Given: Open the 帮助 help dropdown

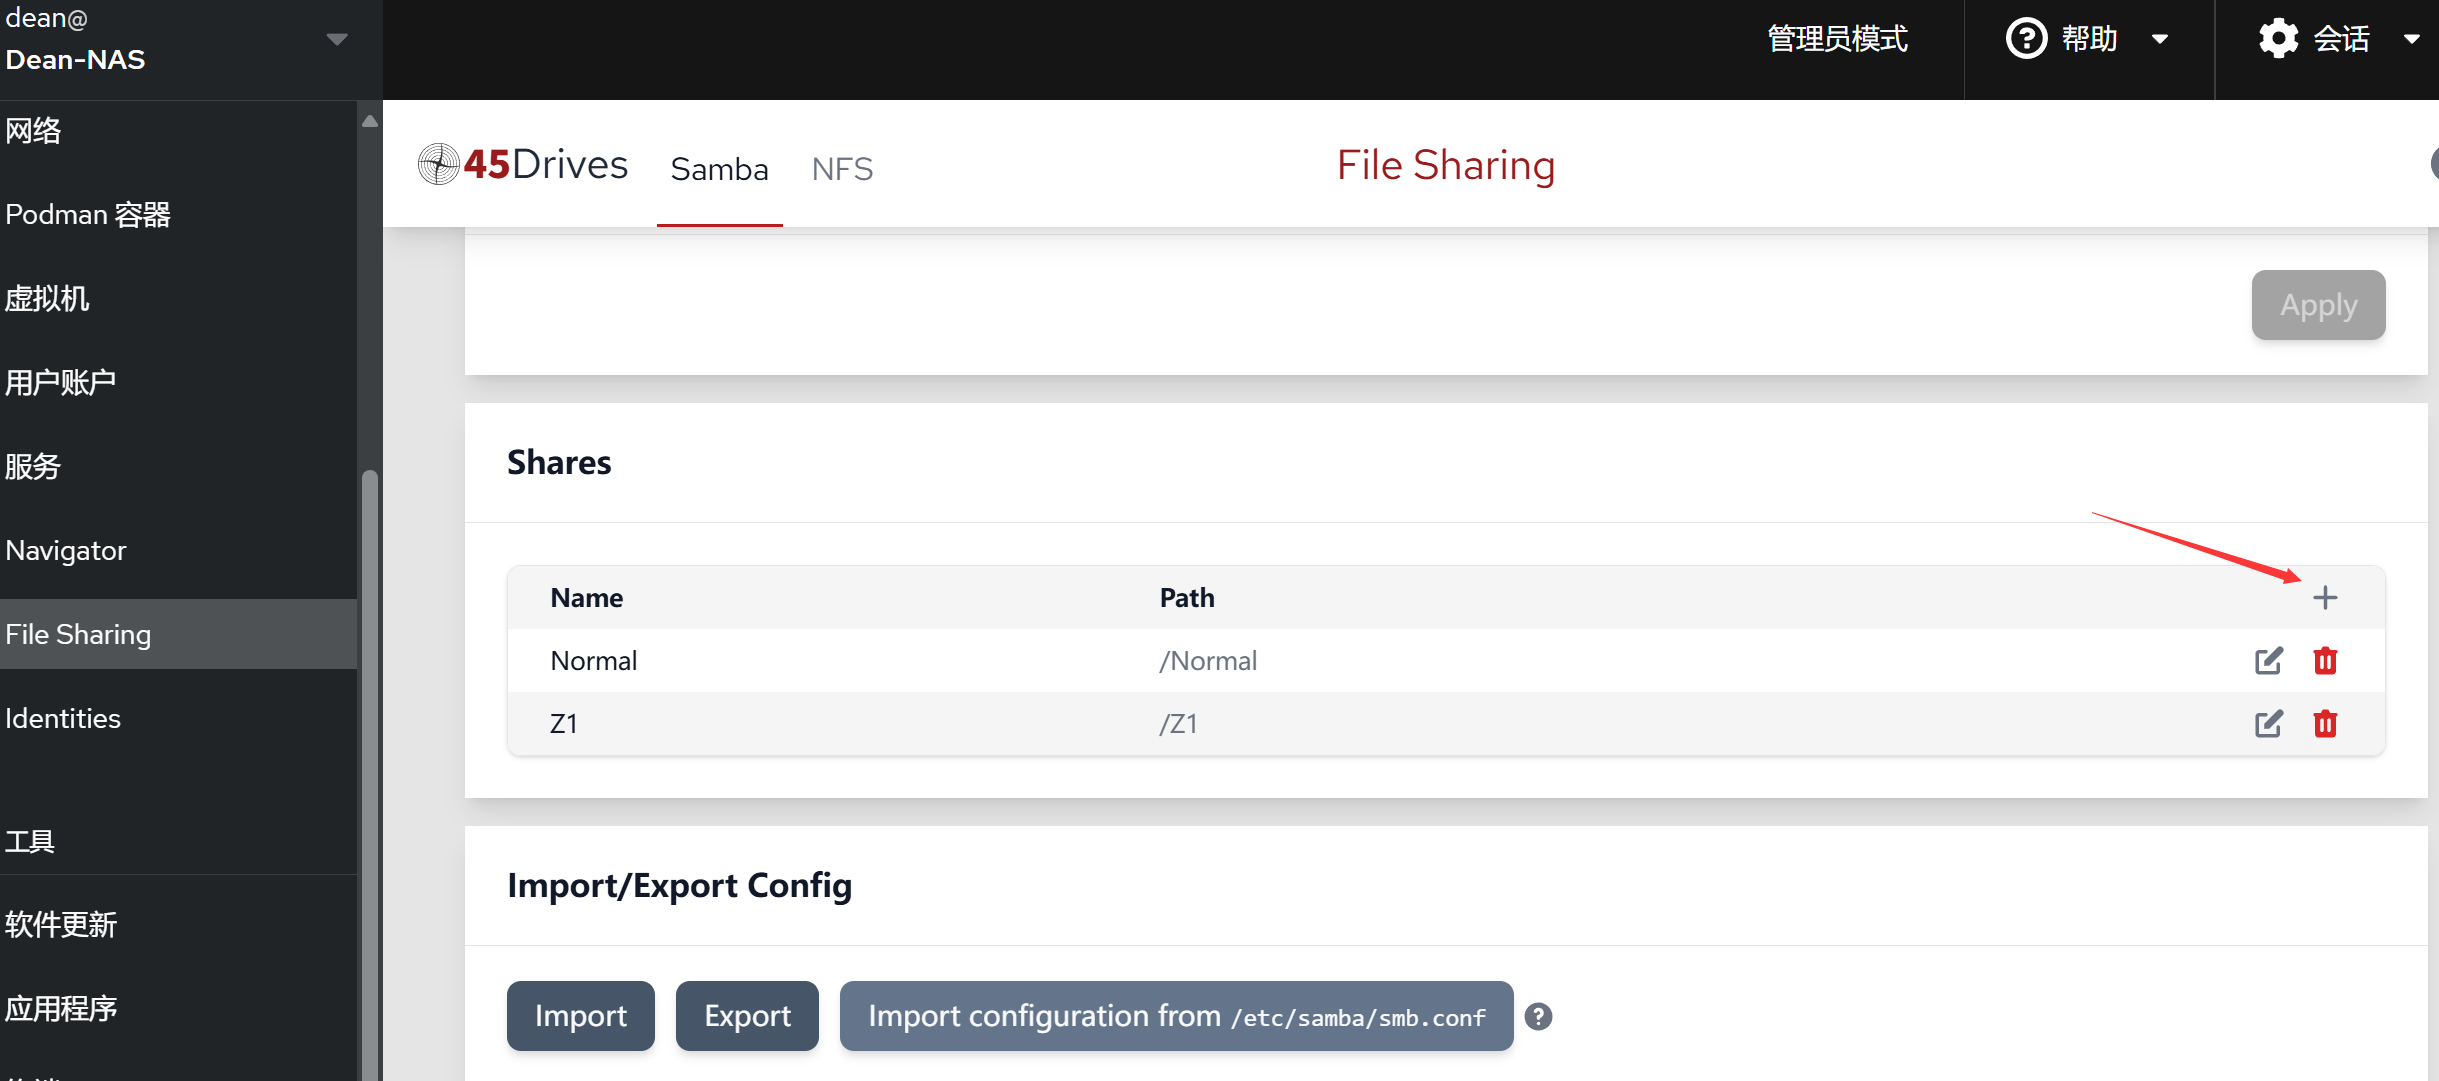Looking at the screenshot, I should click(2160, 39).
